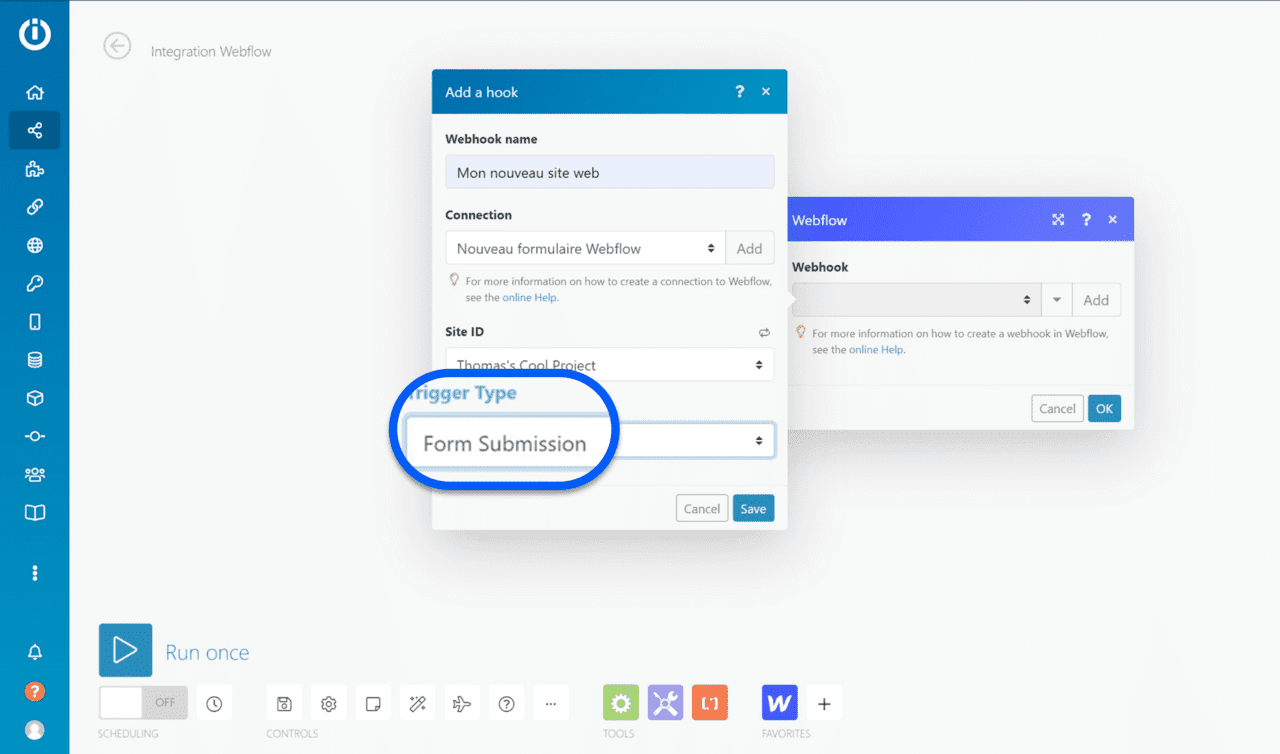Open more options dots in sidebar
1280x754 pixels.
tap(35, 573)
